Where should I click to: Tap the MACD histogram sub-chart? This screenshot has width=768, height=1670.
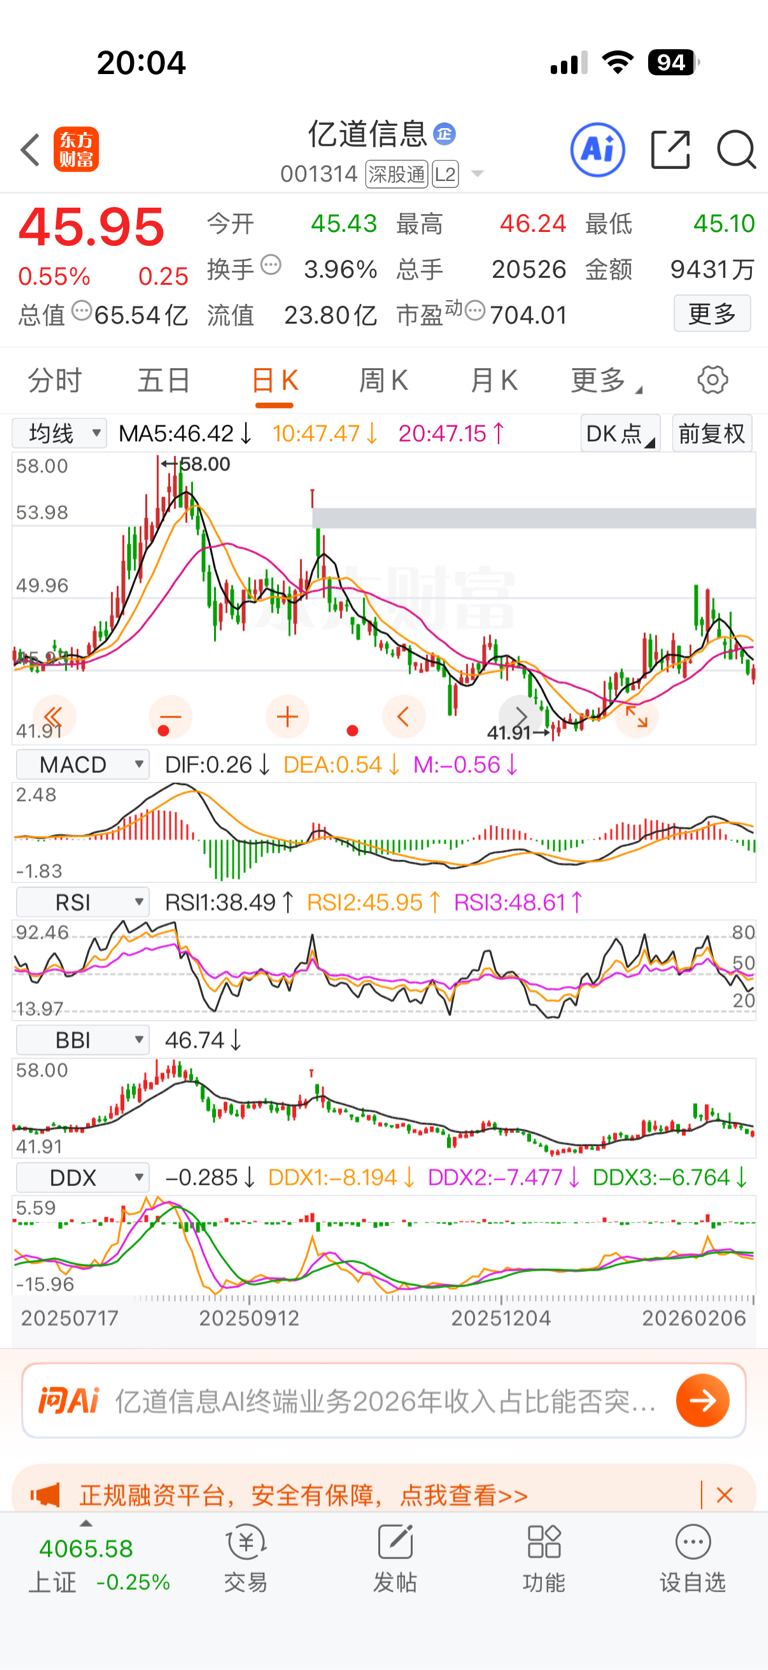click(x=384, y=832)
